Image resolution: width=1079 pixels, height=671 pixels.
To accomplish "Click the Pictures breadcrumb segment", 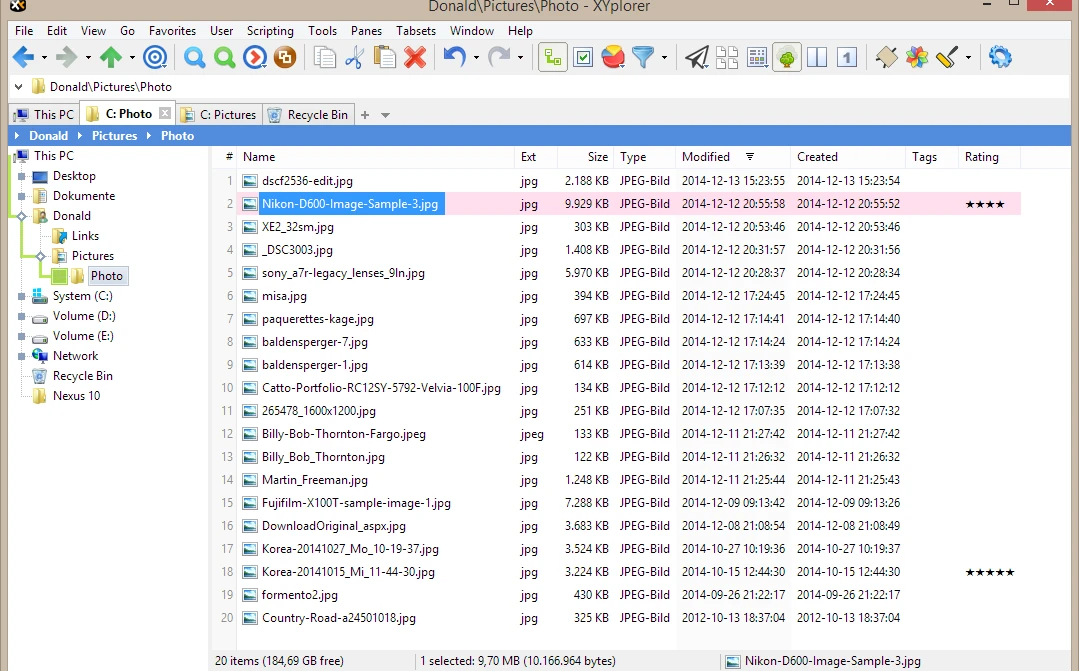I will click(114, 136).
